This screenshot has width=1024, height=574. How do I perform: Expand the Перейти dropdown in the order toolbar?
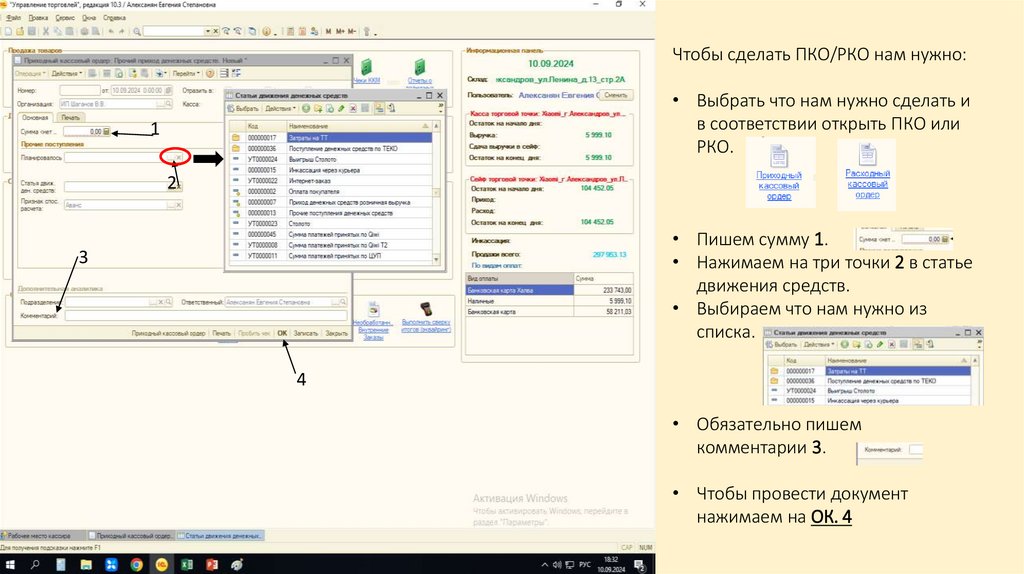click(x=185, y=73)
